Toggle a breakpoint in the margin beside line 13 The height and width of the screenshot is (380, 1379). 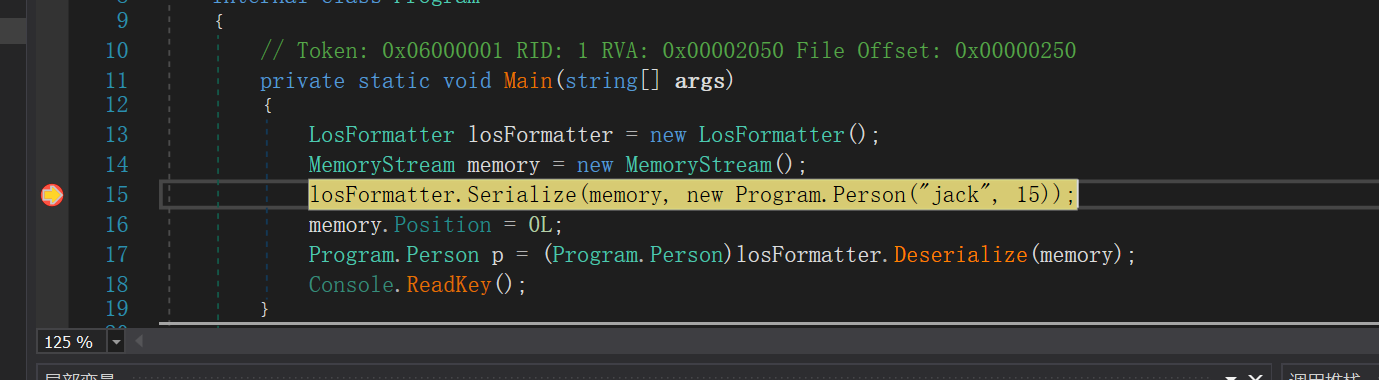(x=52, y=135)
